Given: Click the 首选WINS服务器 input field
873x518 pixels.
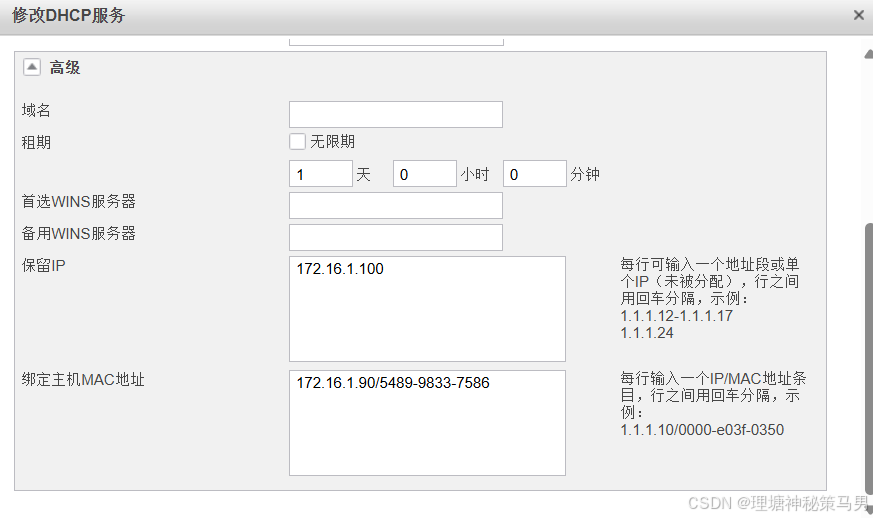Looking at the screenshot, I should [x=396, y=206].
